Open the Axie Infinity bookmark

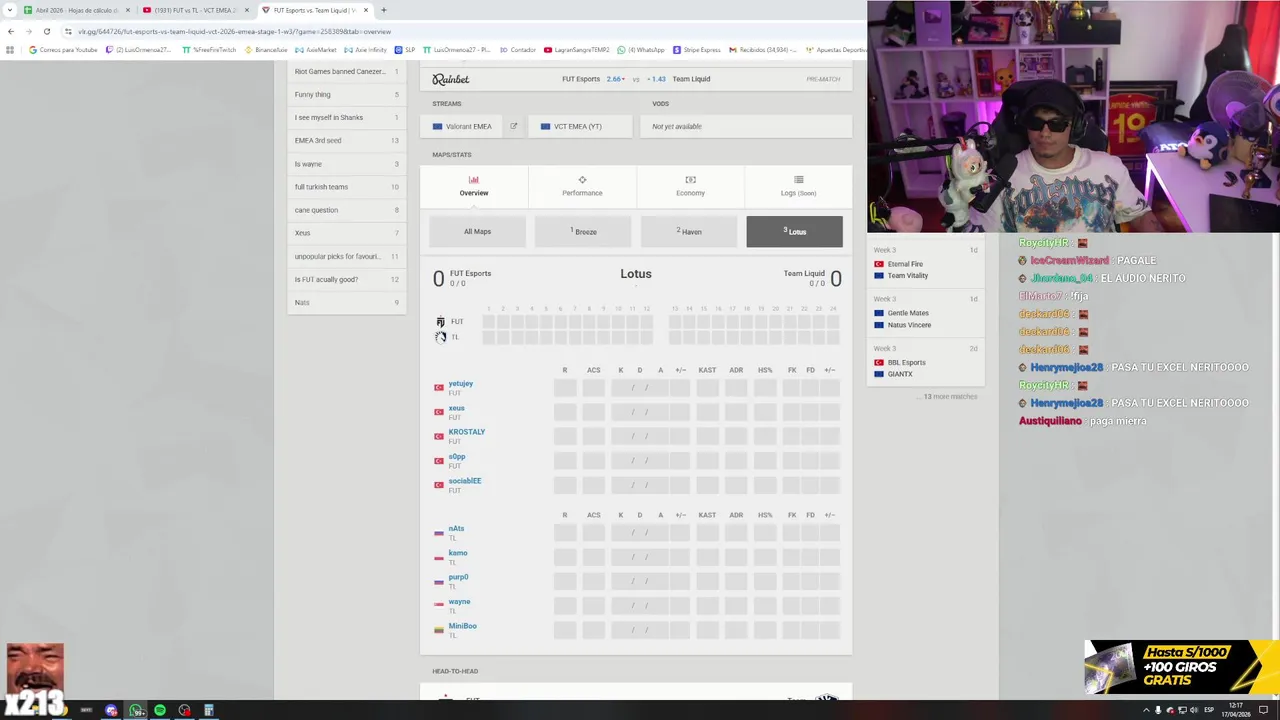[366, 49]
